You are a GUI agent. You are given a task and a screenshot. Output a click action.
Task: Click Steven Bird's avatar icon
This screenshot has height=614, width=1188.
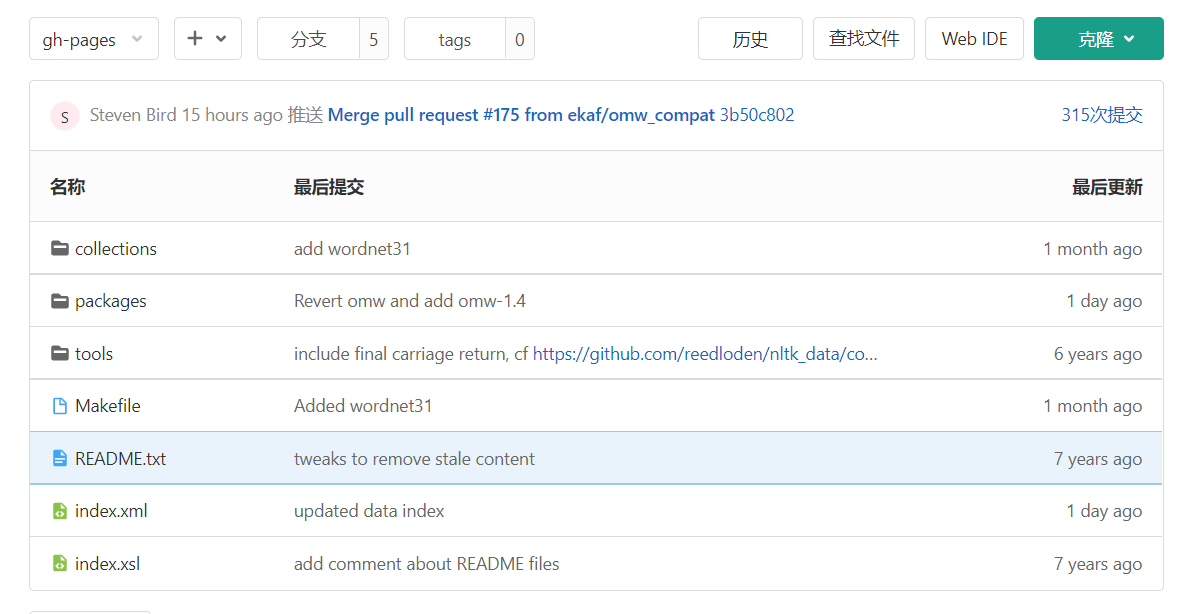64,116
